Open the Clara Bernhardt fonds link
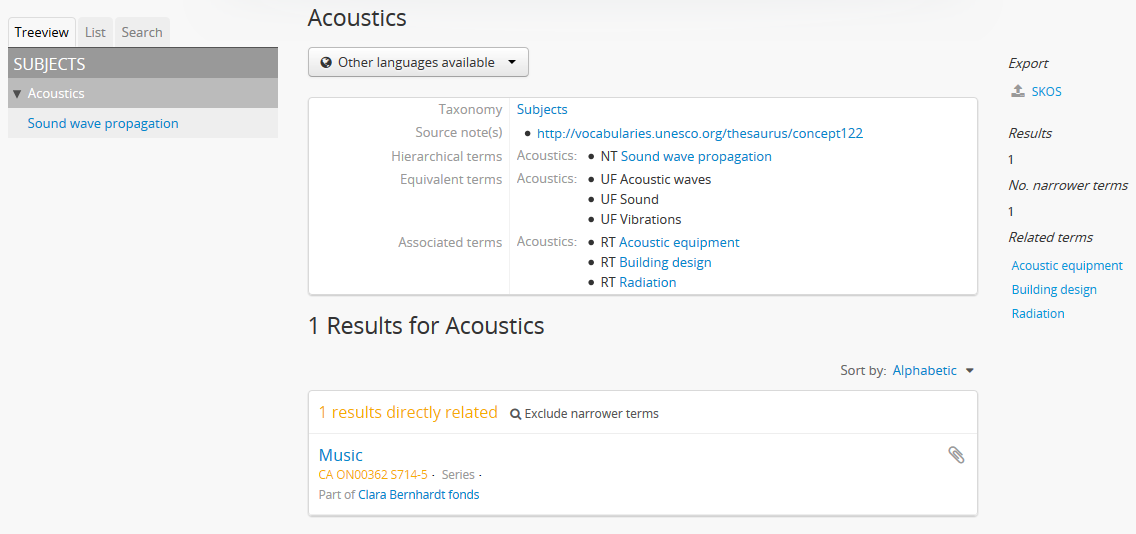 click(418, 494)
